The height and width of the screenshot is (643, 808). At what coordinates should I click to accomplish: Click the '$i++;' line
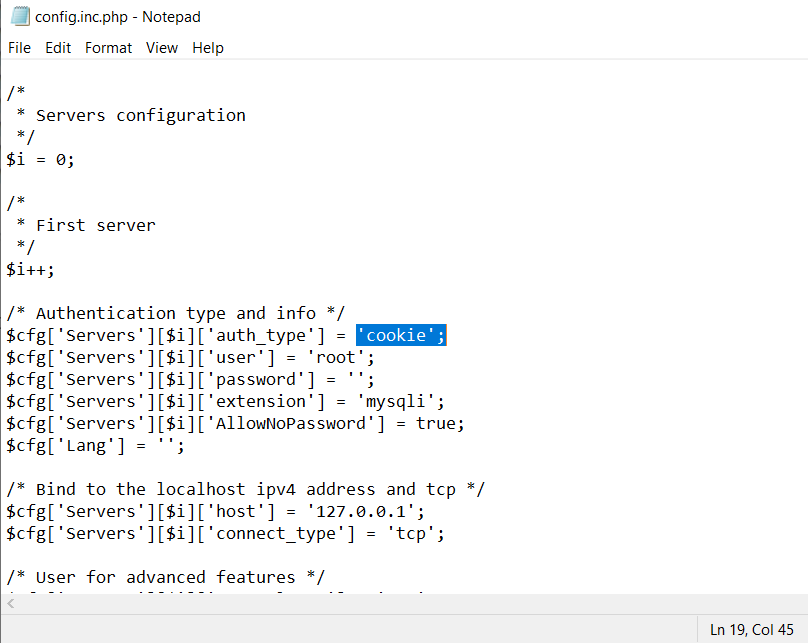click(30, 269)
